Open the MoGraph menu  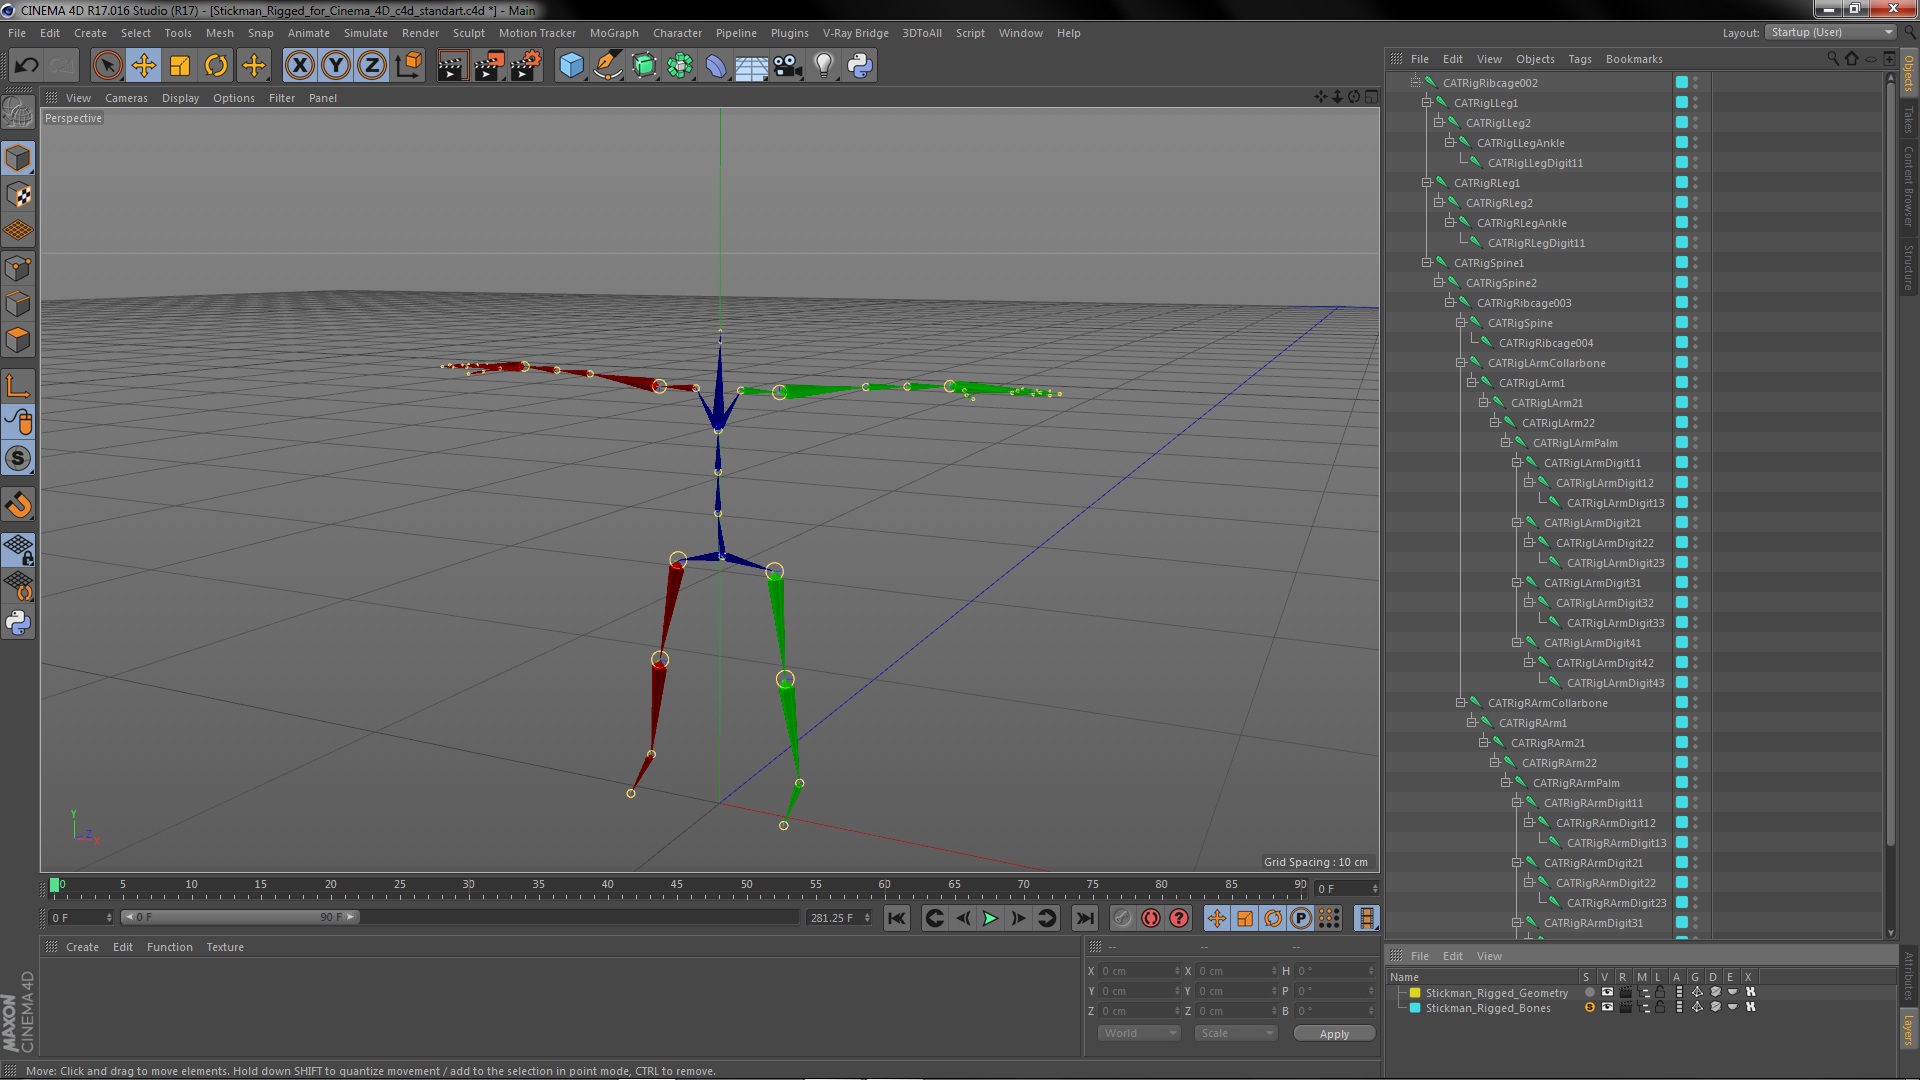[x=614, y=33]
